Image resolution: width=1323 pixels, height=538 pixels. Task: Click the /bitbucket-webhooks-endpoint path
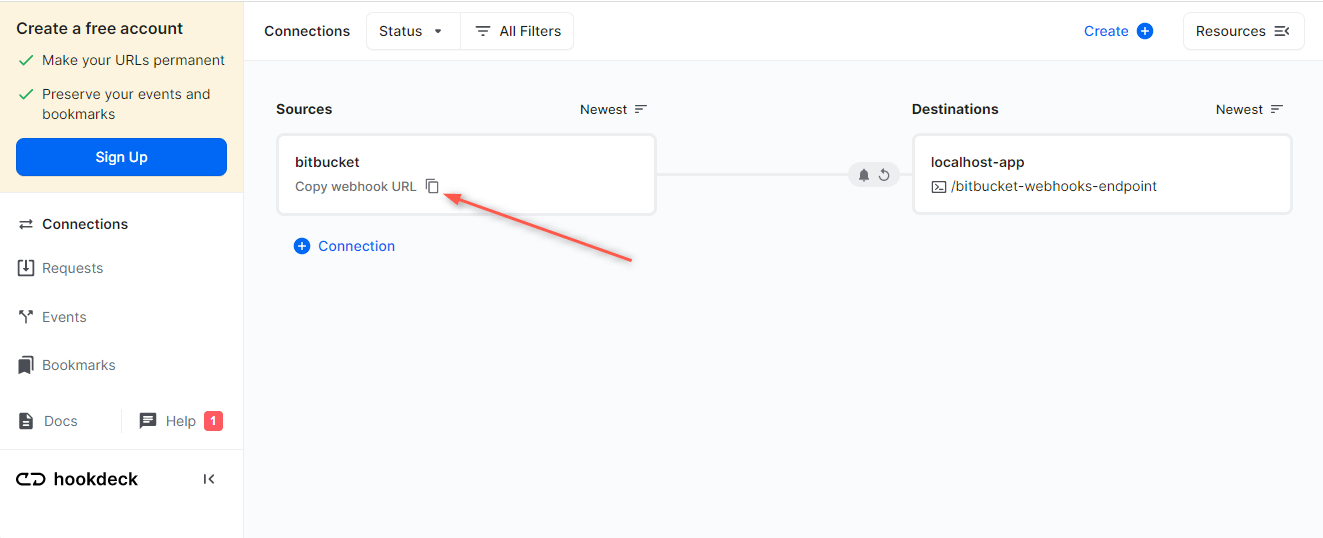(1054, 186)
